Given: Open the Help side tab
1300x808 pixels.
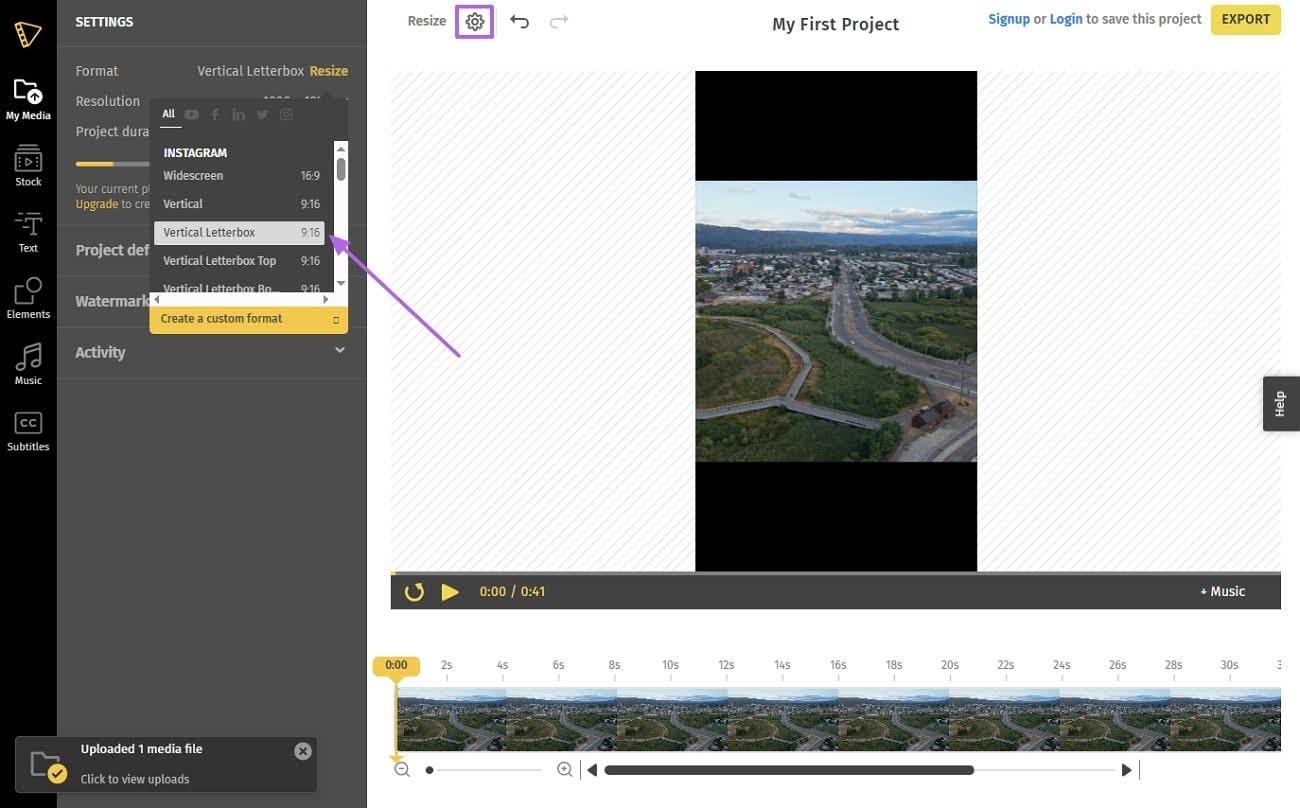Looking at the screenshot, I should (x=1281, y=404).
